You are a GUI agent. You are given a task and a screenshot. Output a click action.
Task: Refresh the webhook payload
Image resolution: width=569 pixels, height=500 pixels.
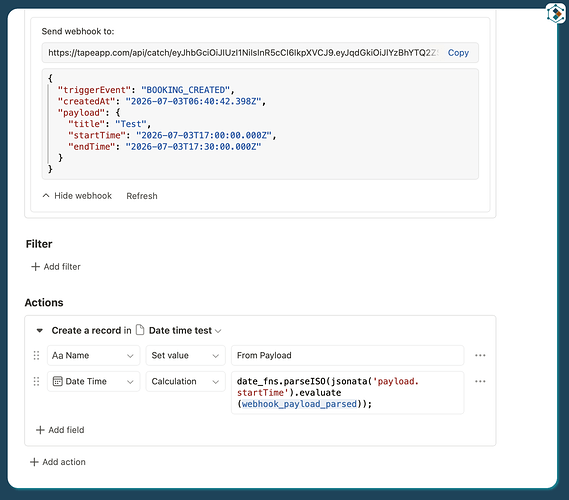142,196
